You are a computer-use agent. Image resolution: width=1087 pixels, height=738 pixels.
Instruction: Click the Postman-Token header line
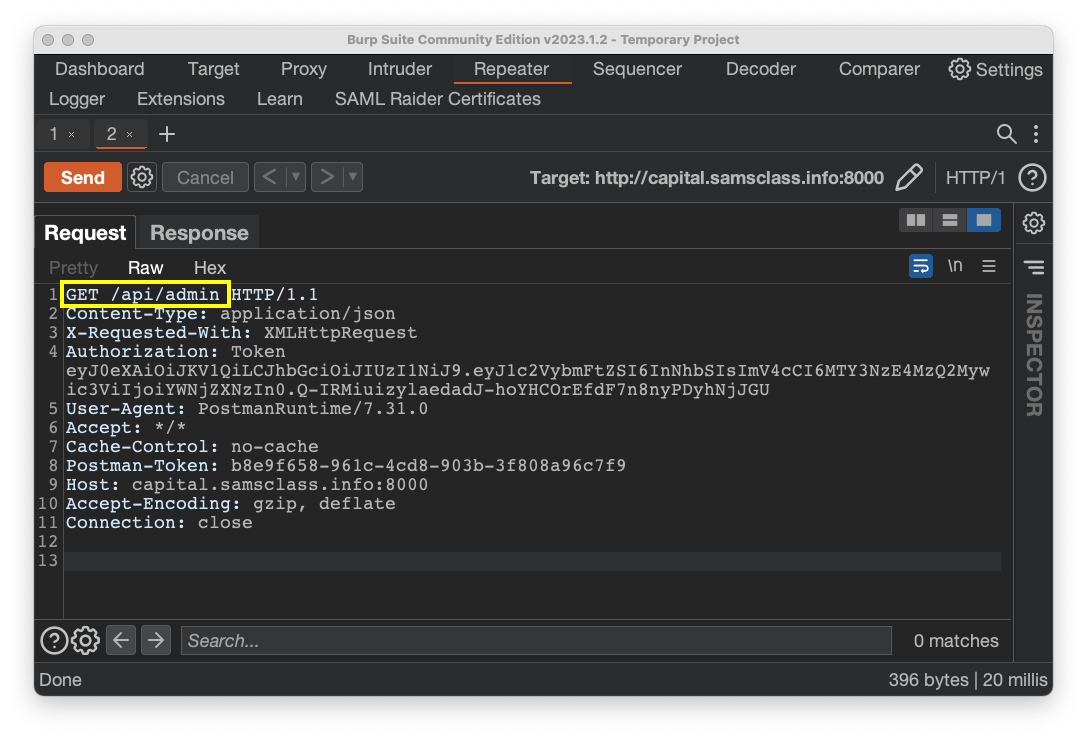click(x=346, y=466)
